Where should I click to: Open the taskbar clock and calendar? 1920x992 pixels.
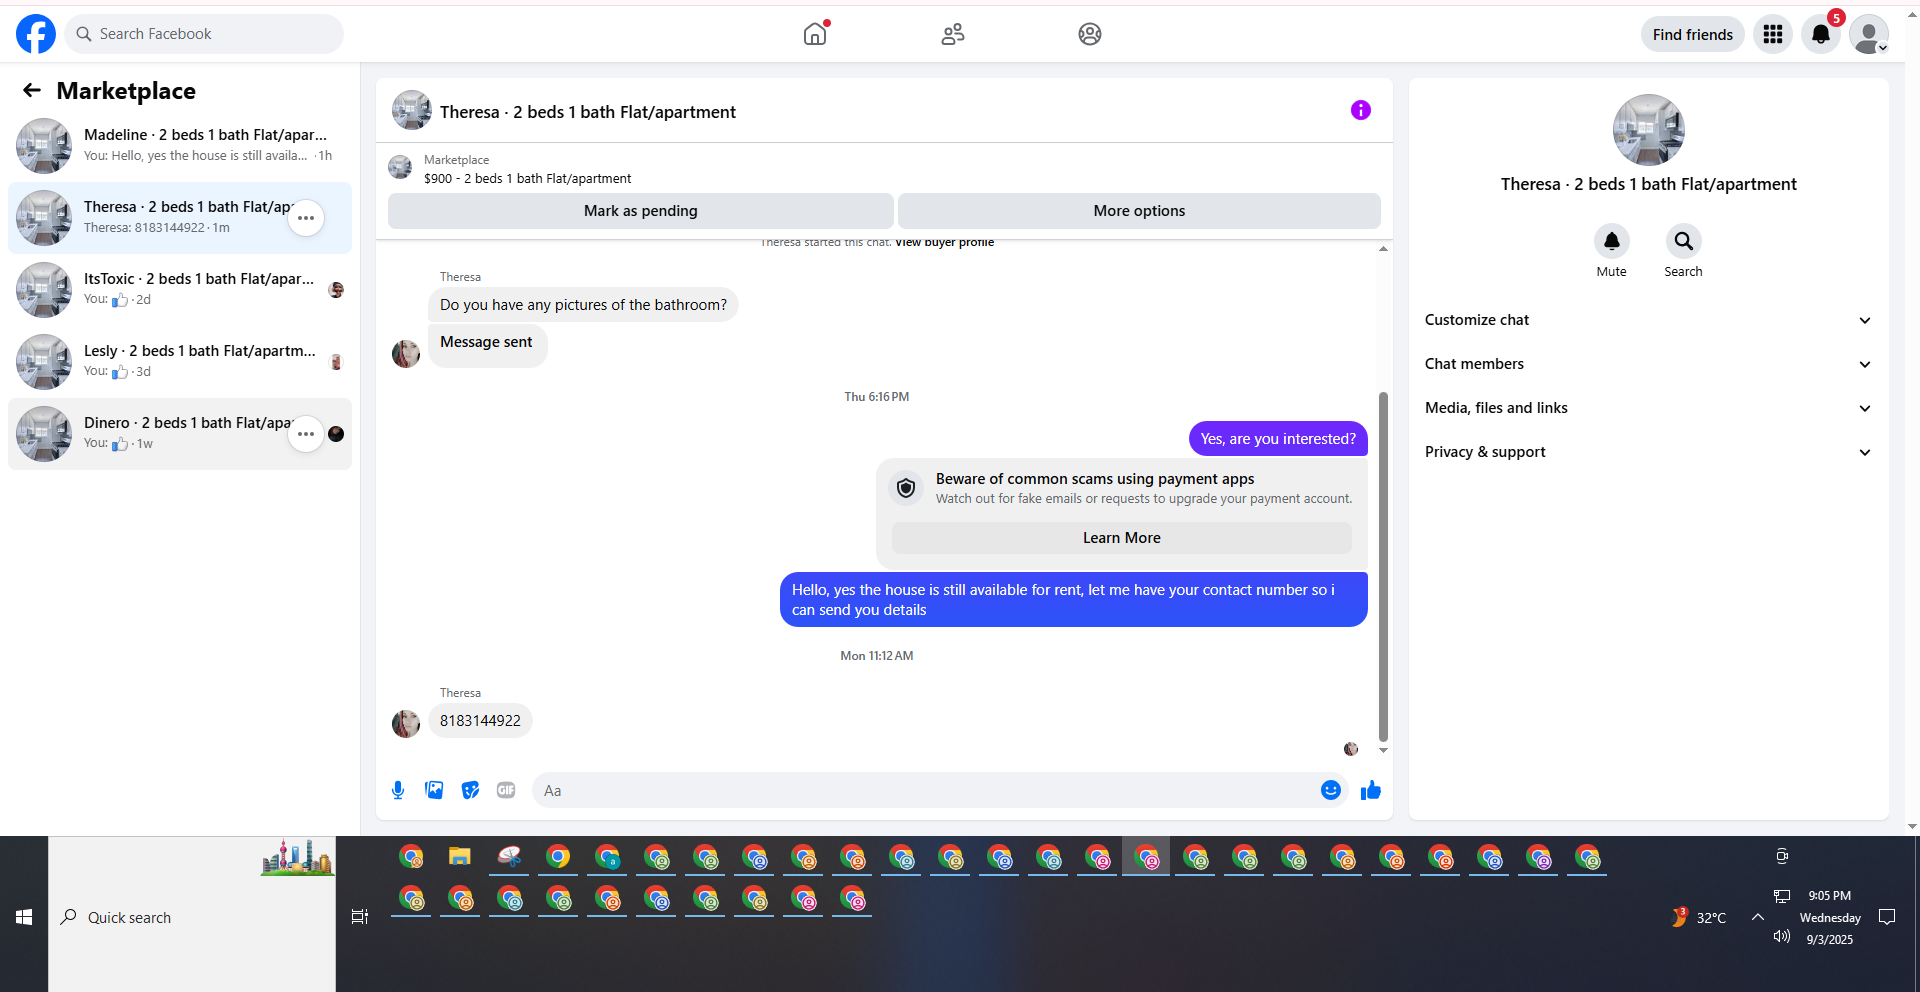click(x=1830, y=917)
